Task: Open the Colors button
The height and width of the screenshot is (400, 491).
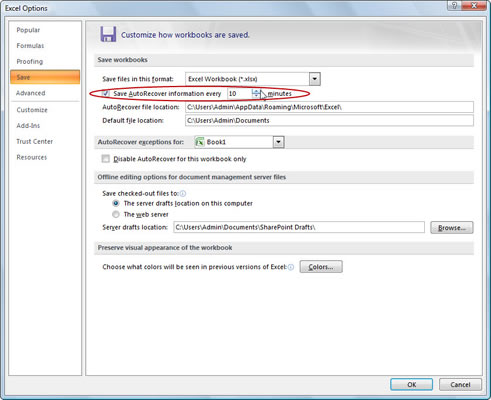Action: (321, 267)
